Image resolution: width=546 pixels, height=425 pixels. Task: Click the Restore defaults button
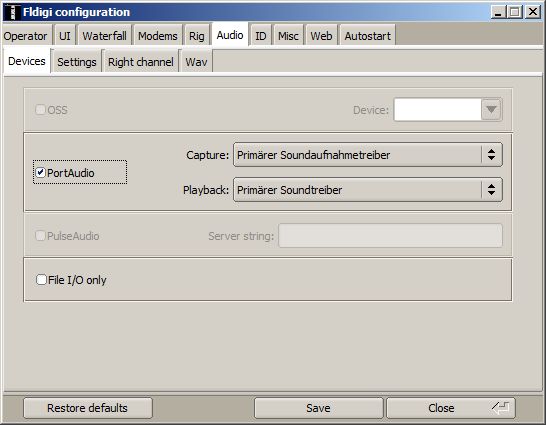(87, 408)
